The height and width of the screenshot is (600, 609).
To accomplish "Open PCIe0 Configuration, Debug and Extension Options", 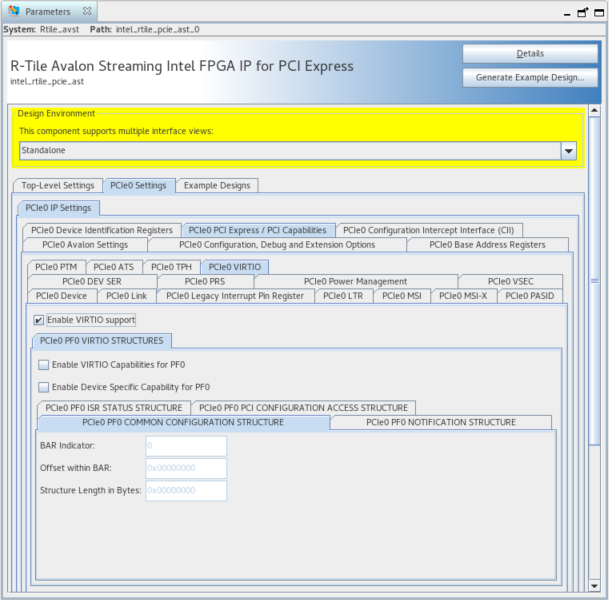I will 277,245.
